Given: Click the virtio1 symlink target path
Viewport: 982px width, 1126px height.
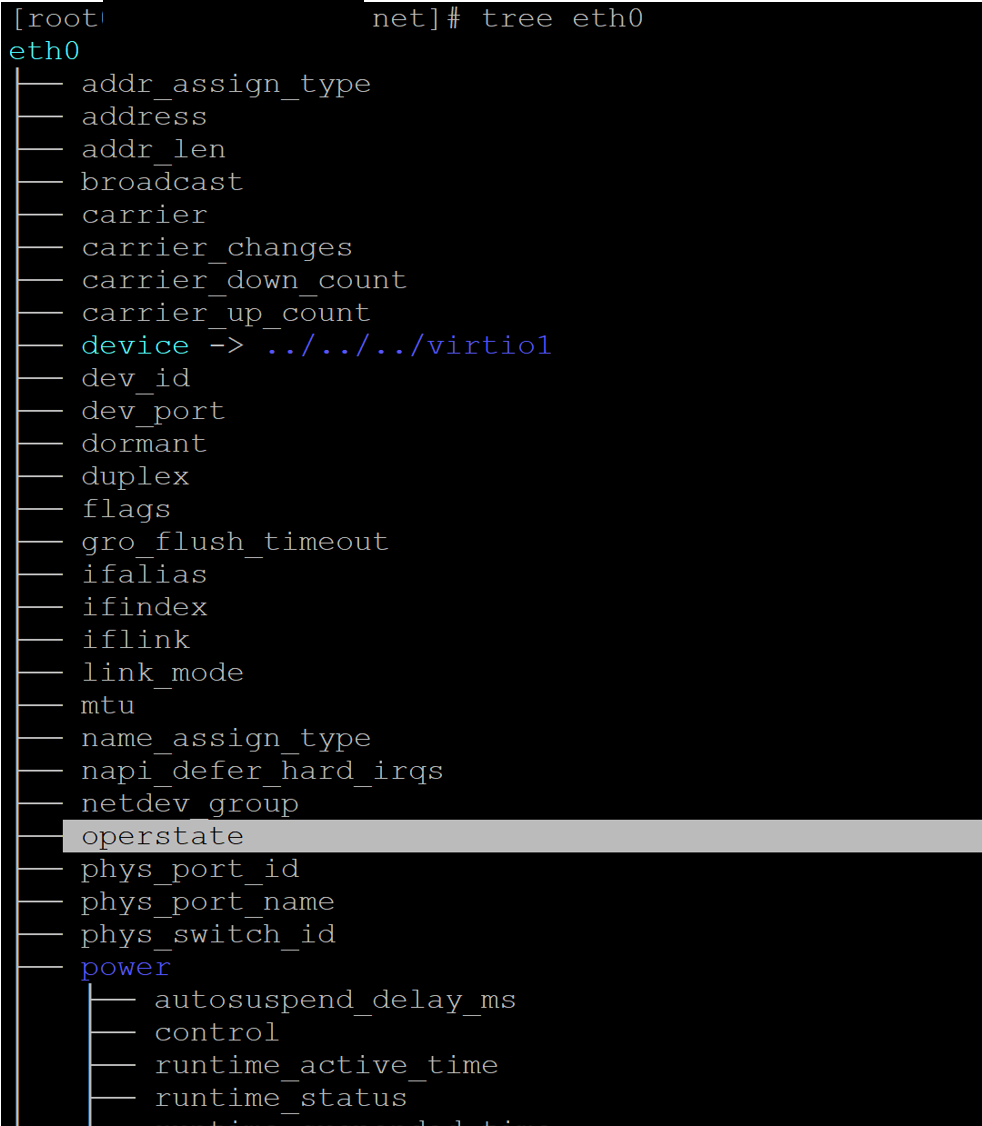Looking at the screenshot, I should 408,346.
